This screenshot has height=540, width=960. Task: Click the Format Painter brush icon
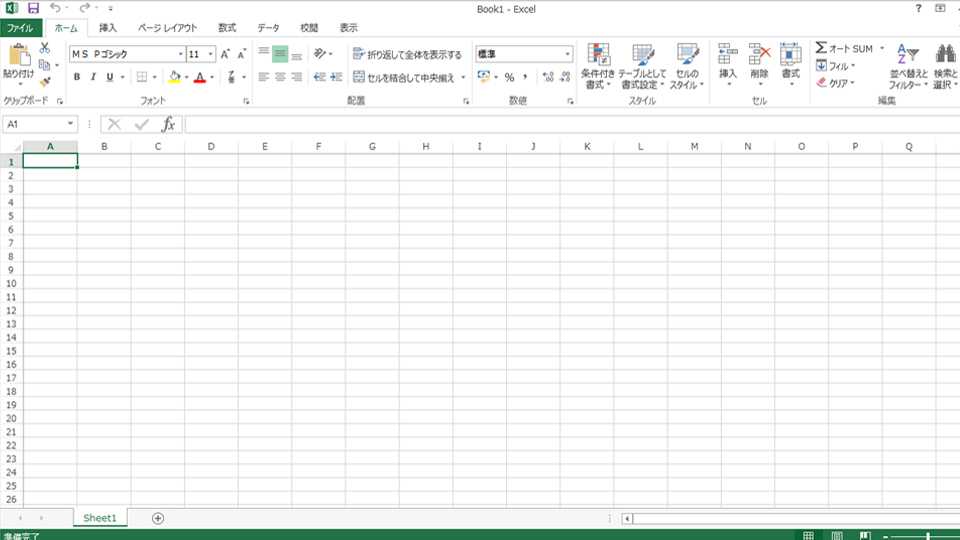pos(45,82)
